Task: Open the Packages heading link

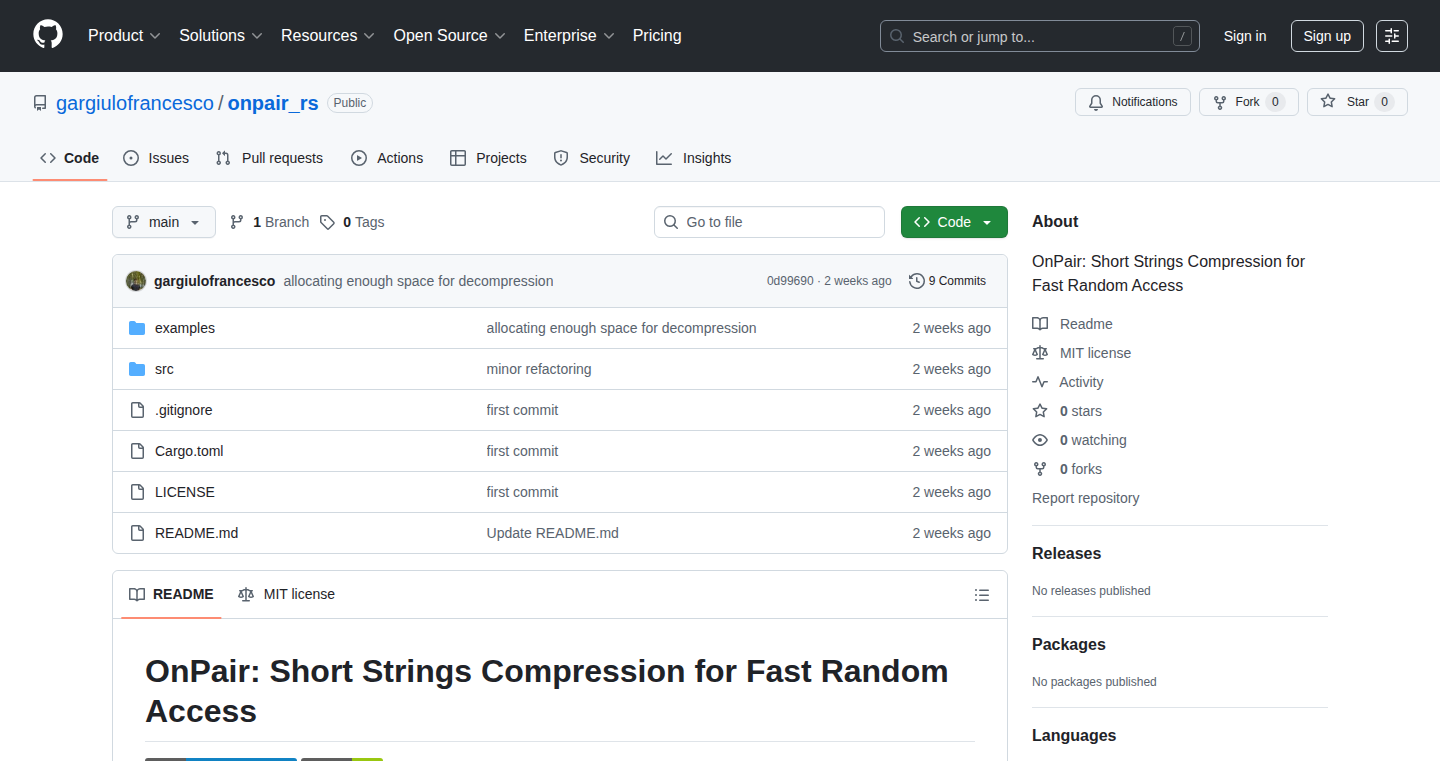Action: point(1069,644)
